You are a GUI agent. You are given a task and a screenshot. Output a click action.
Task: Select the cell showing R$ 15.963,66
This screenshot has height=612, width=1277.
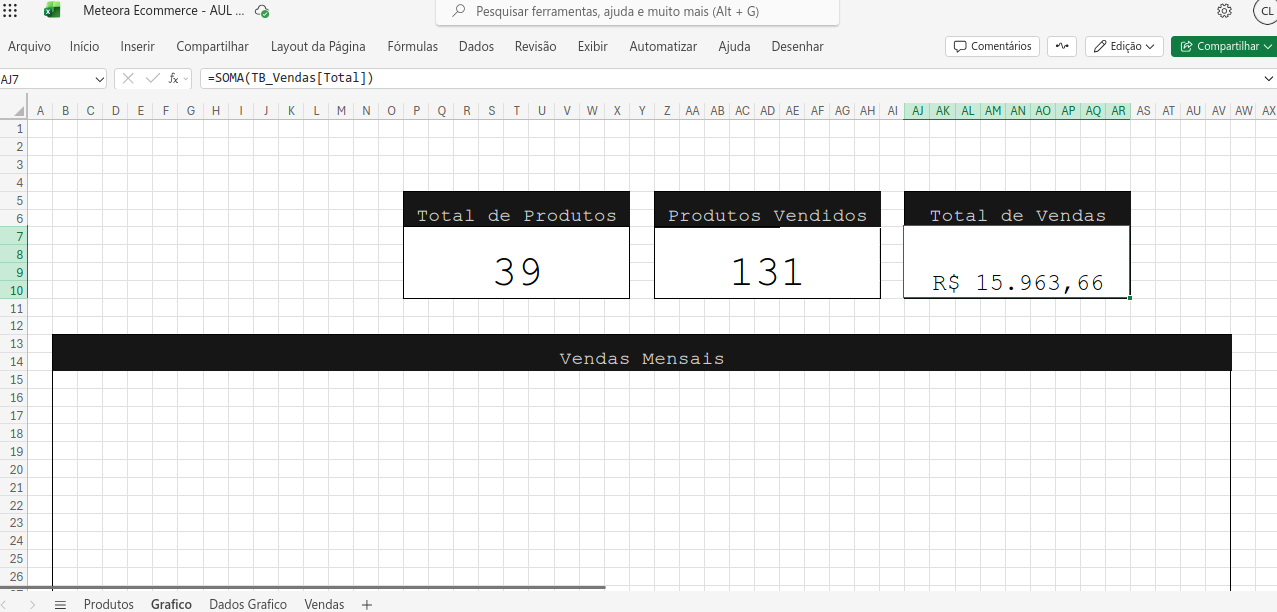pos(1017,262)
